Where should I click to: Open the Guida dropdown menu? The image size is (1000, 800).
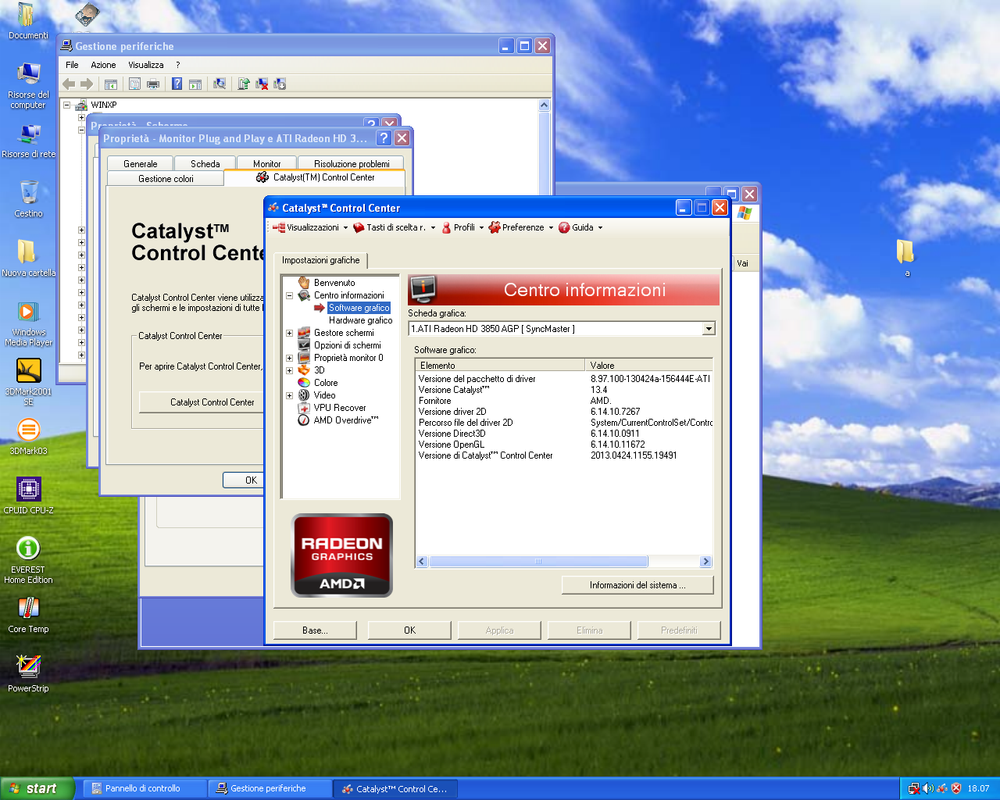point(580,227)
